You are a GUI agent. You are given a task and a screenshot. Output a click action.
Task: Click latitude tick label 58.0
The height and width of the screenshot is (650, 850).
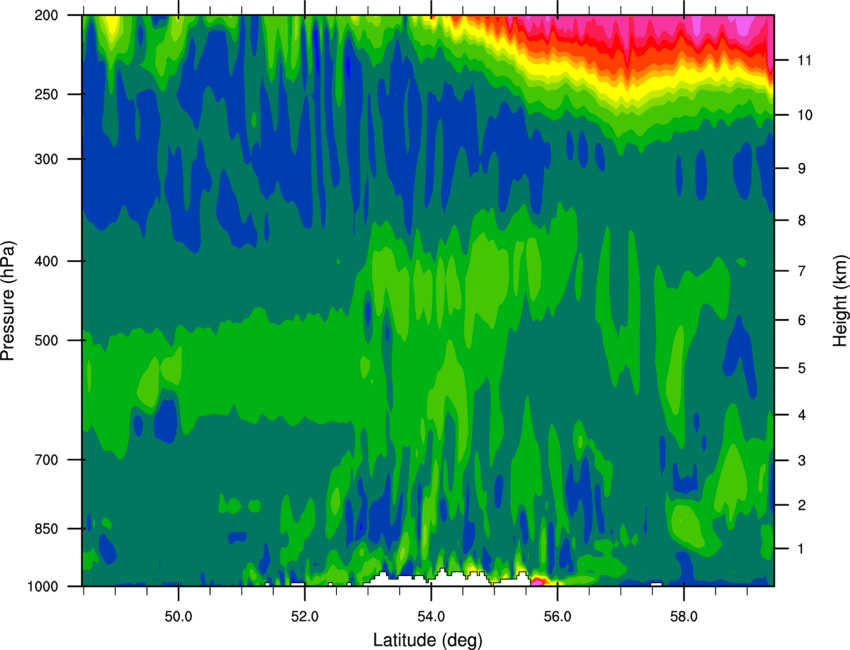(x=684, y=617)
